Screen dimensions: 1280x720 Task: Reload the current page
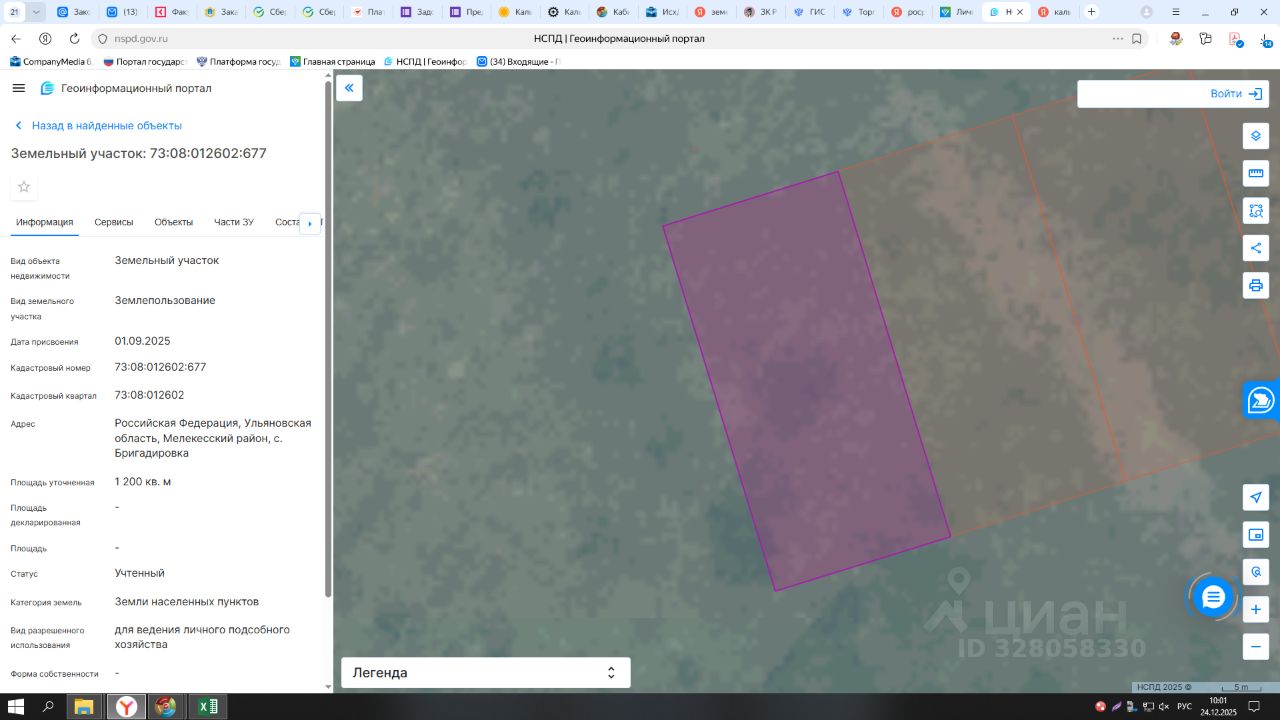[74, 38]
